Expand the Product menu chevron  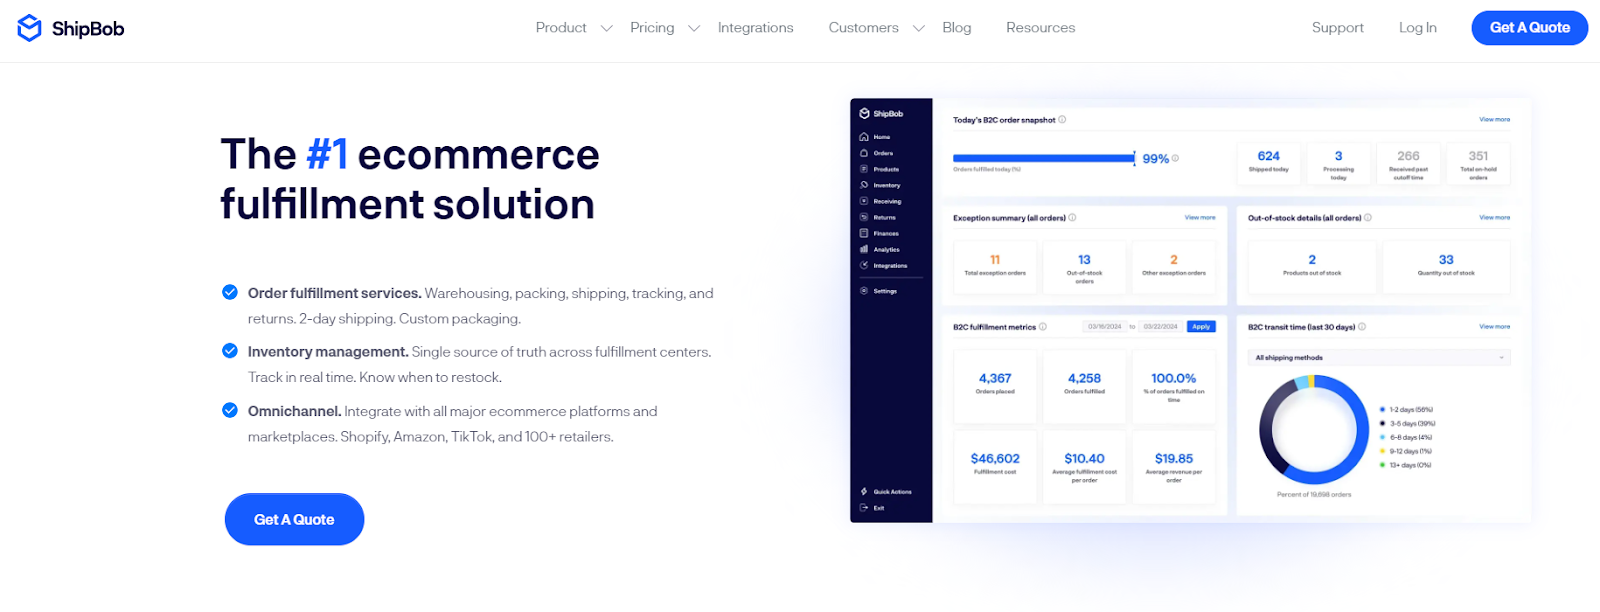(606, 28)
